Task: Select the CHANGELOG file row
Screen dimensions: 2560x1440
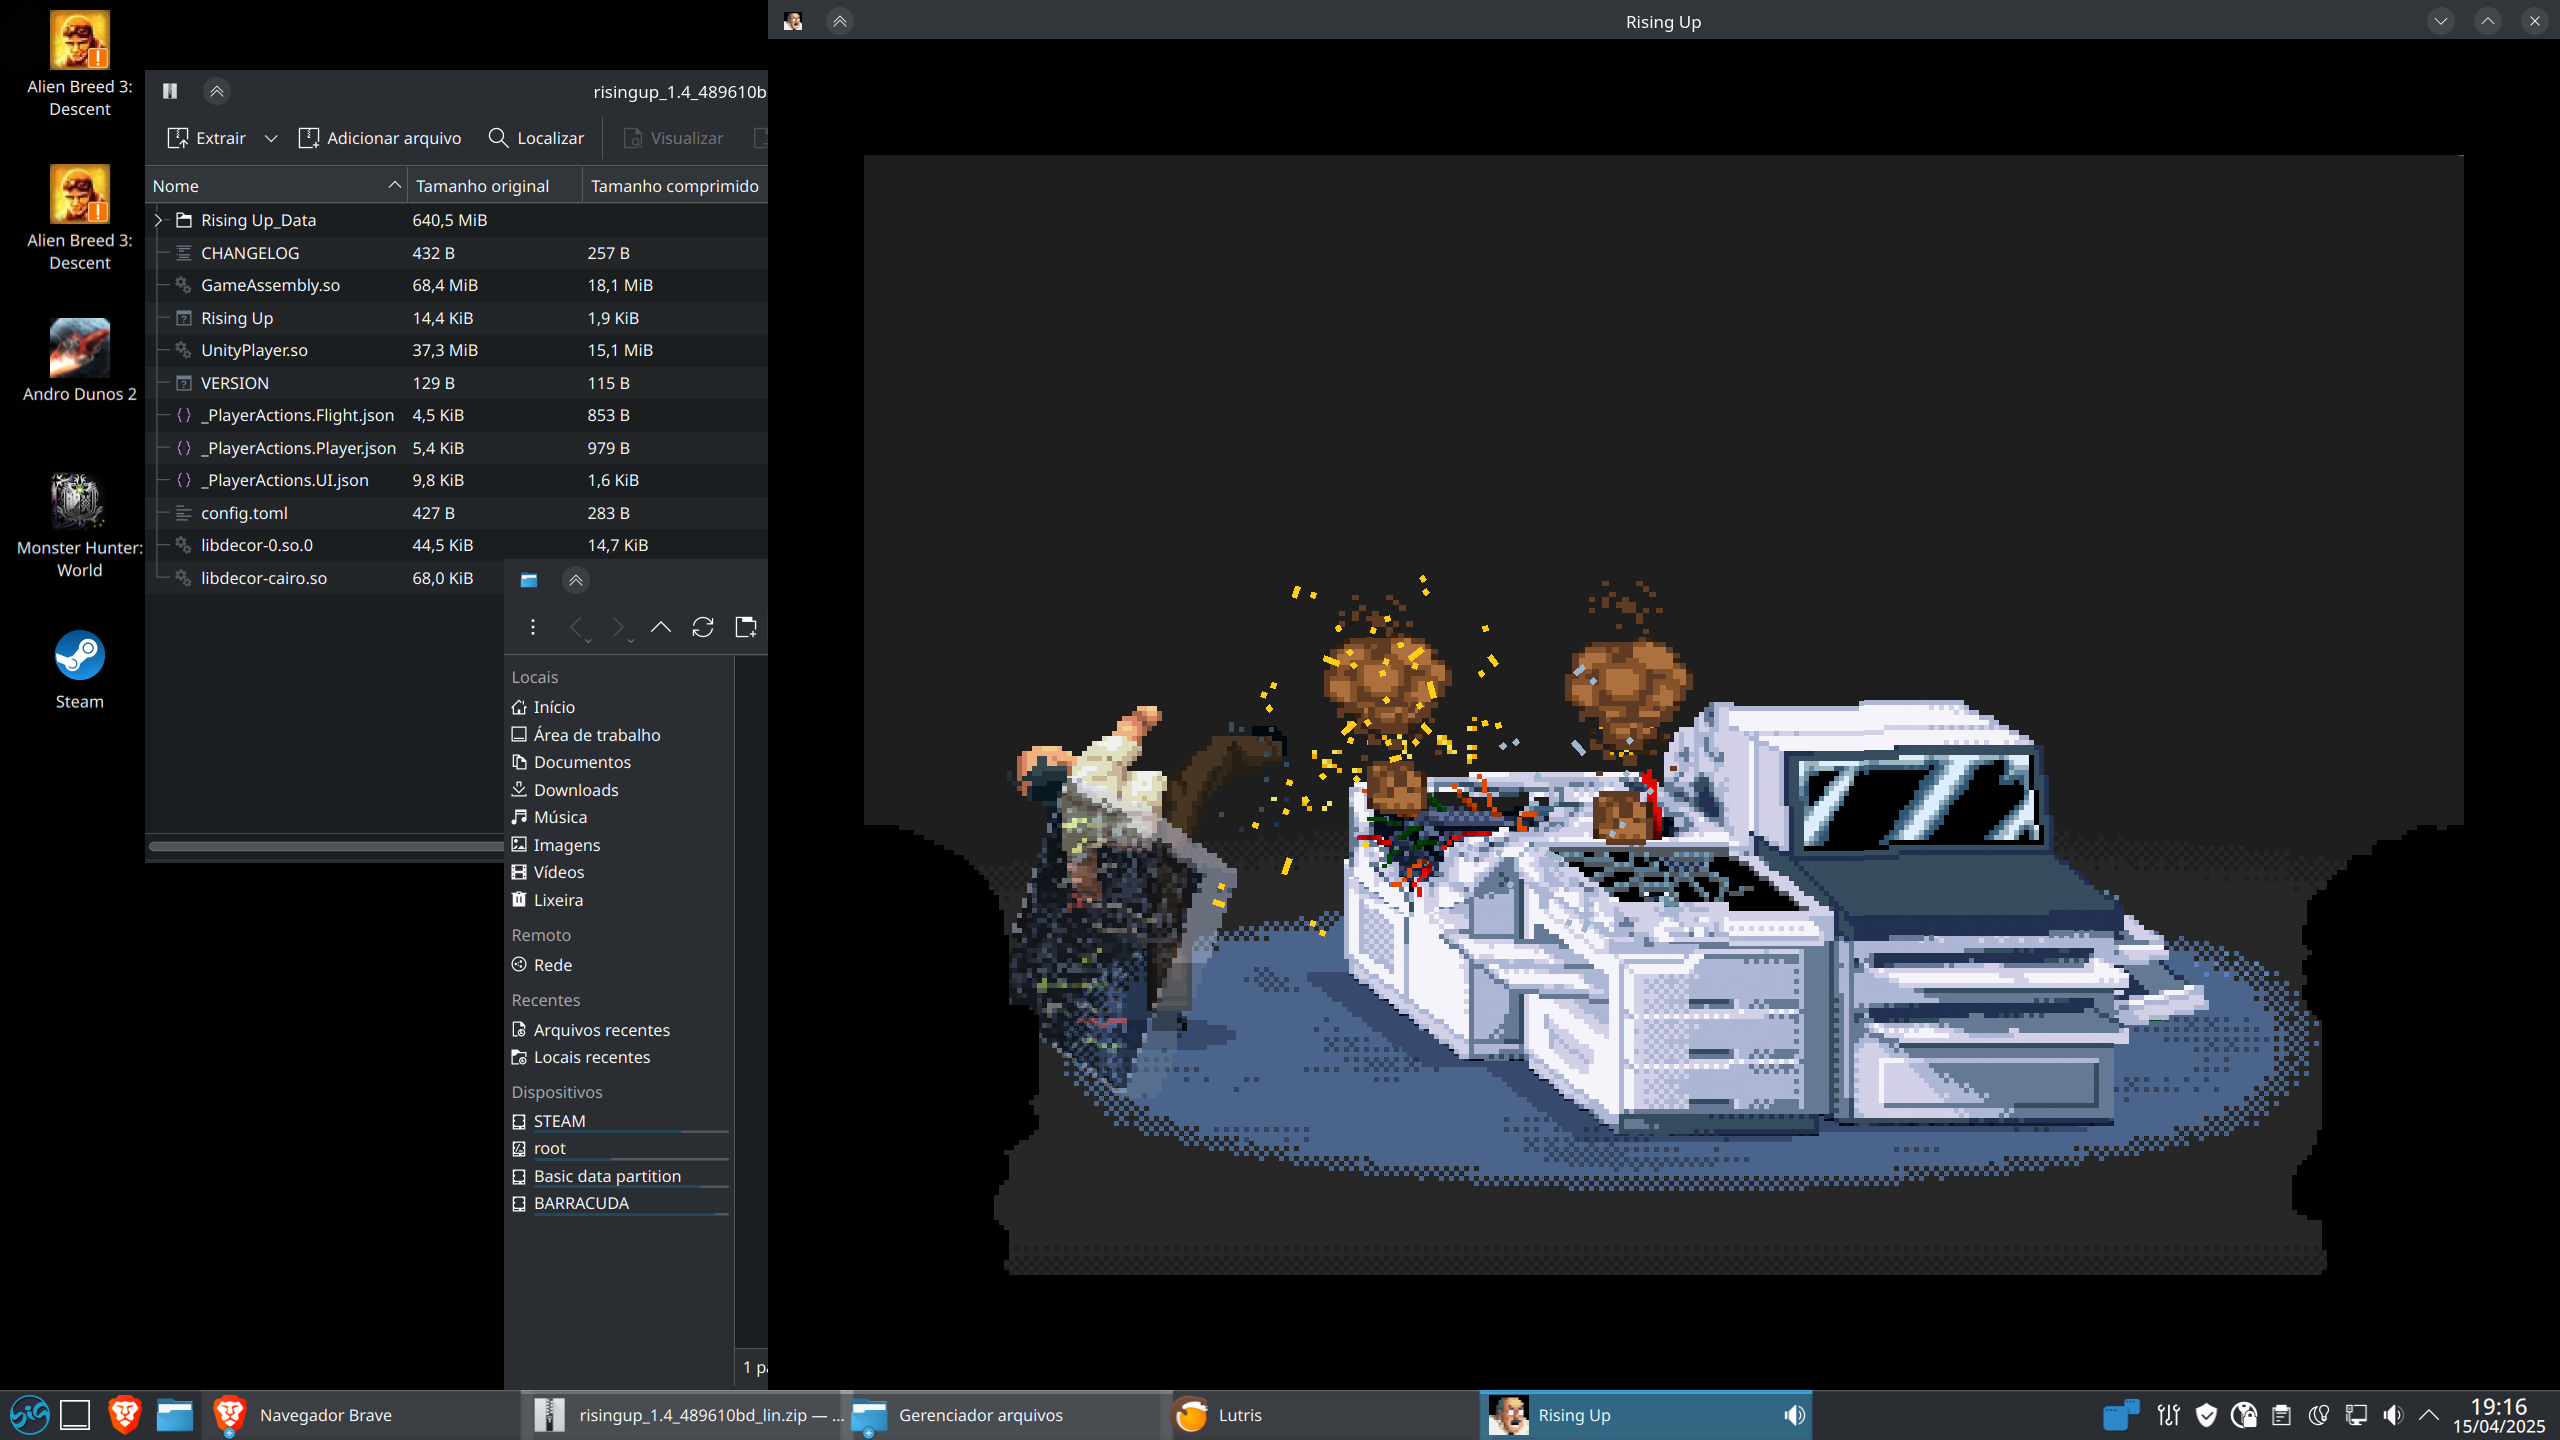Action: (x=457, y=253)
